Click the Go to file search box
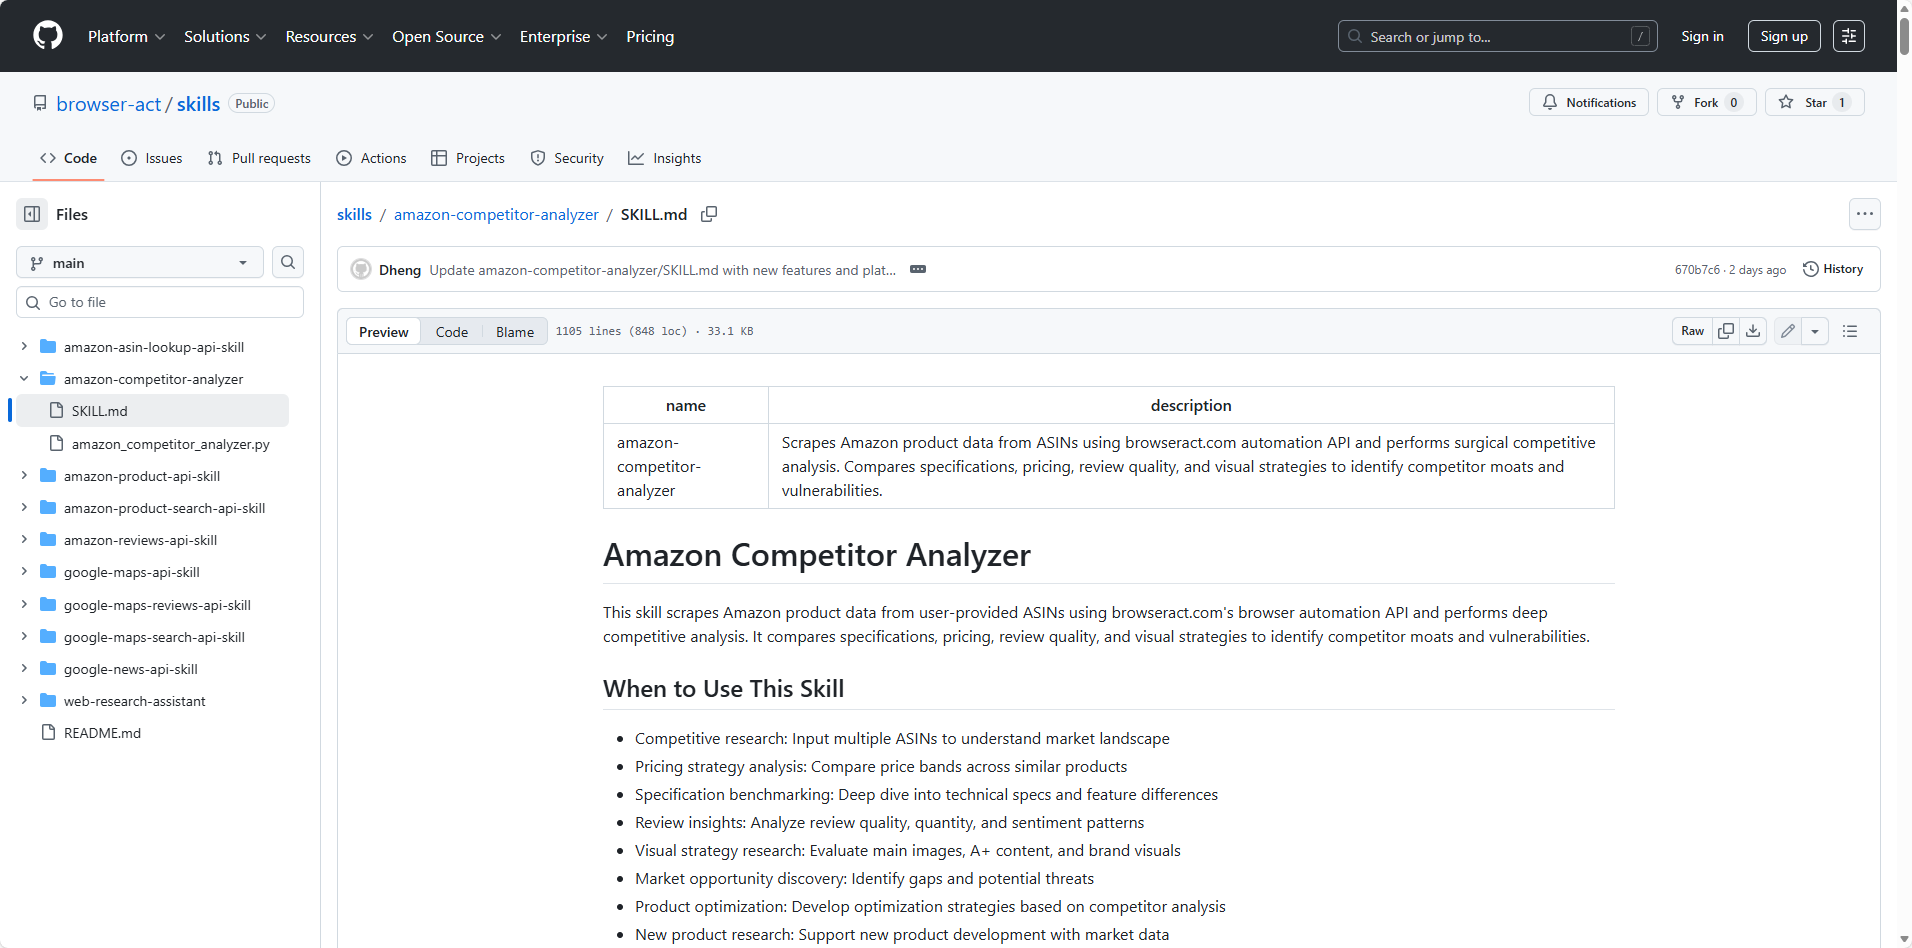1912x948 pixels. click(160, 301)
